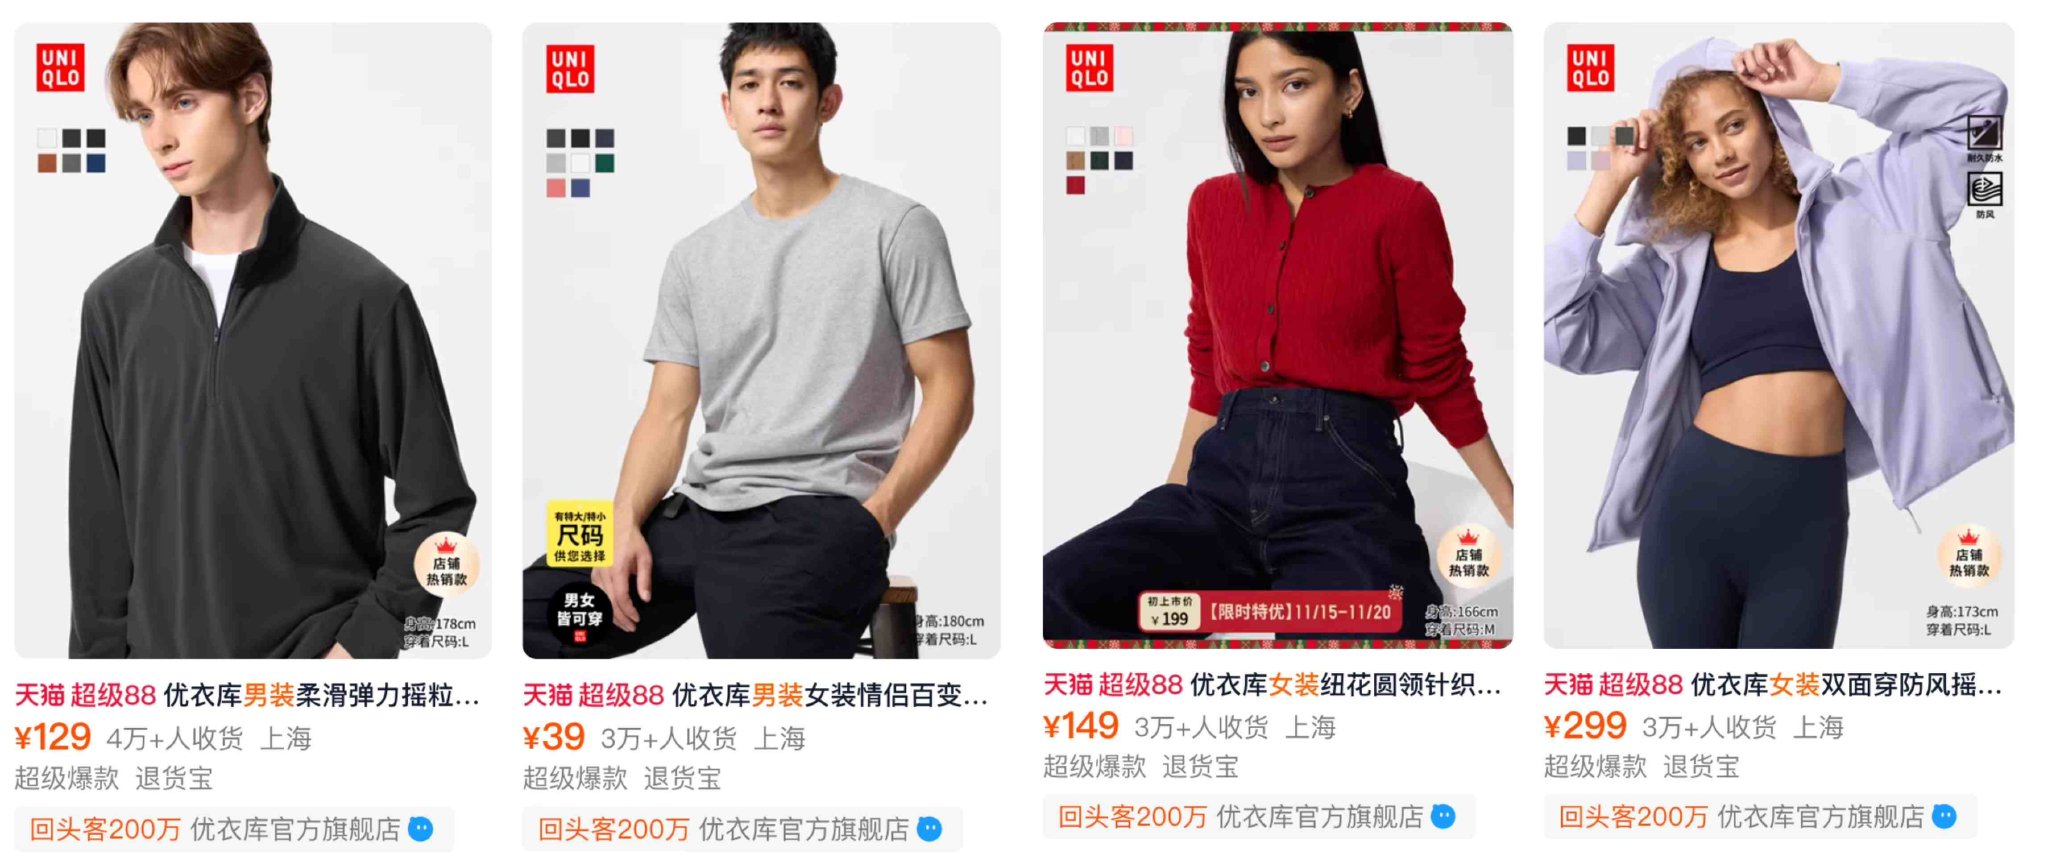Image resolution: width=2048 pixels, height=856 pixels.
Task: Click blue store badge icon beside first 优衣库官方旗舰店
Action: [421, 829]
